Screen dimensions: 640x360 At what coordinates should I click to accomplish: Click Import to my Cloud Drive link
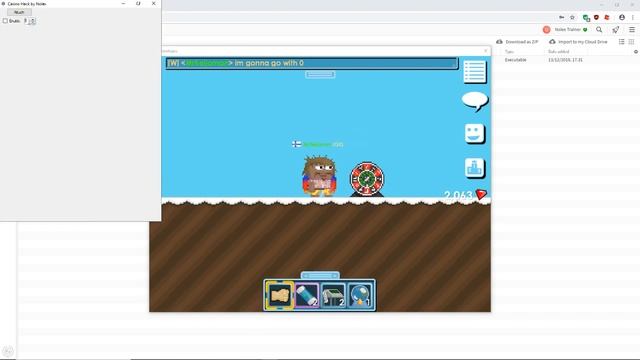(578, 42)
